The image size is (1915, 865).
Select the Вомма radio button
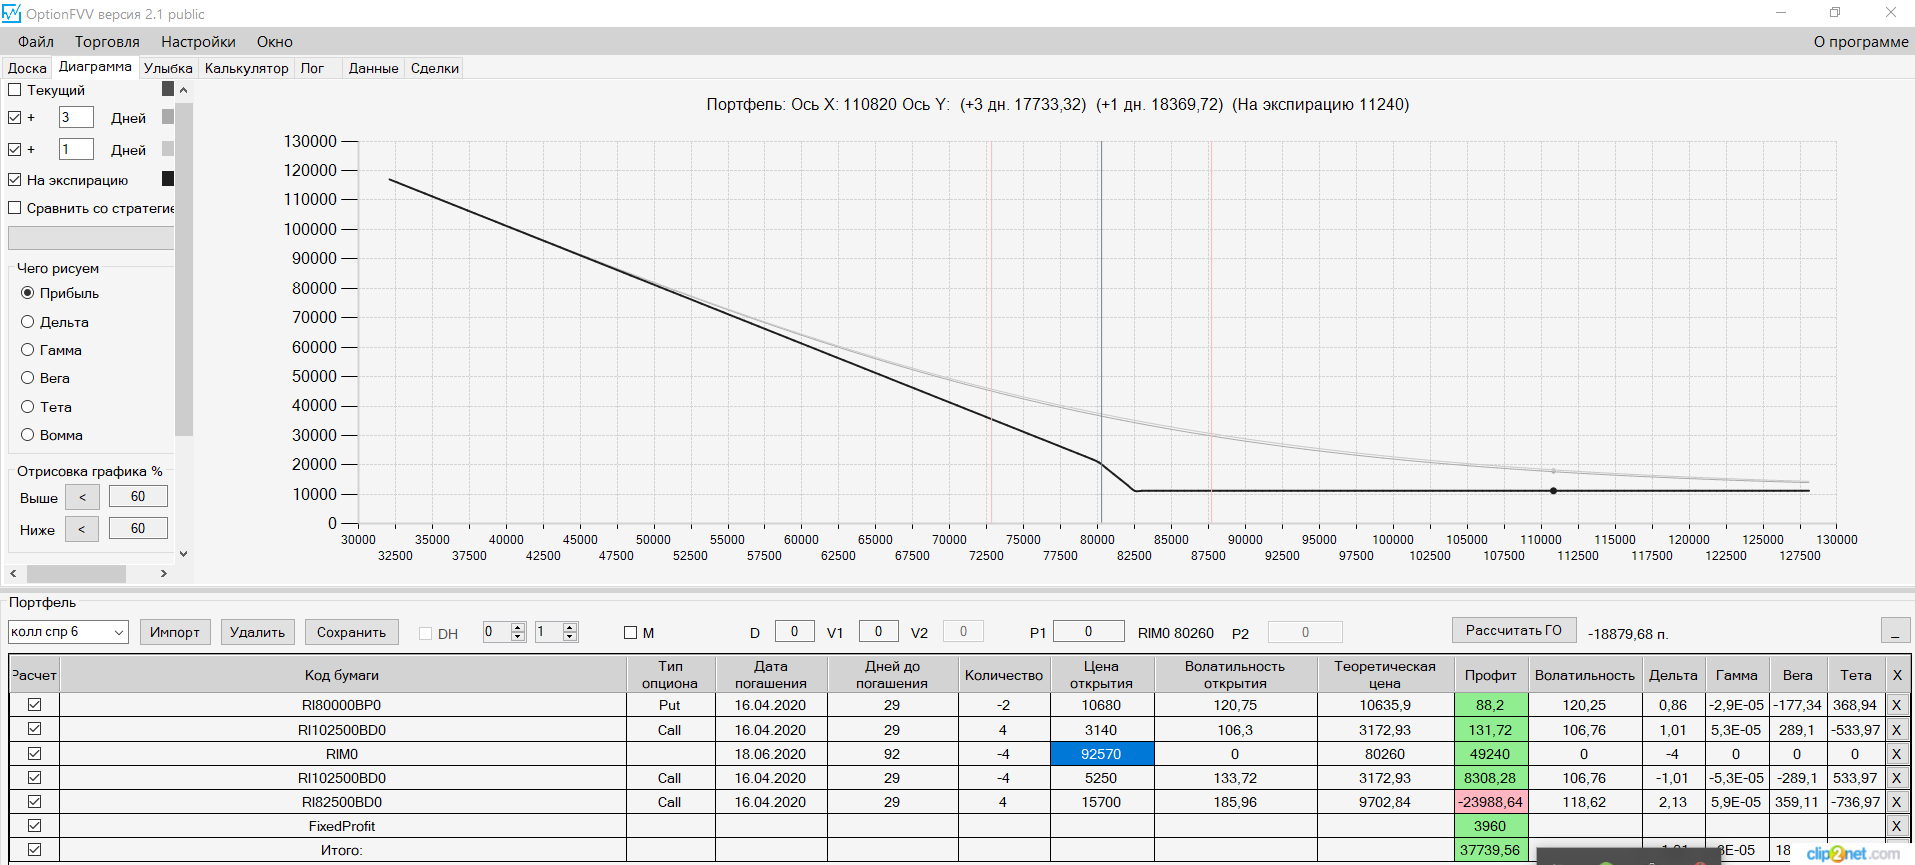coord(28,435)
